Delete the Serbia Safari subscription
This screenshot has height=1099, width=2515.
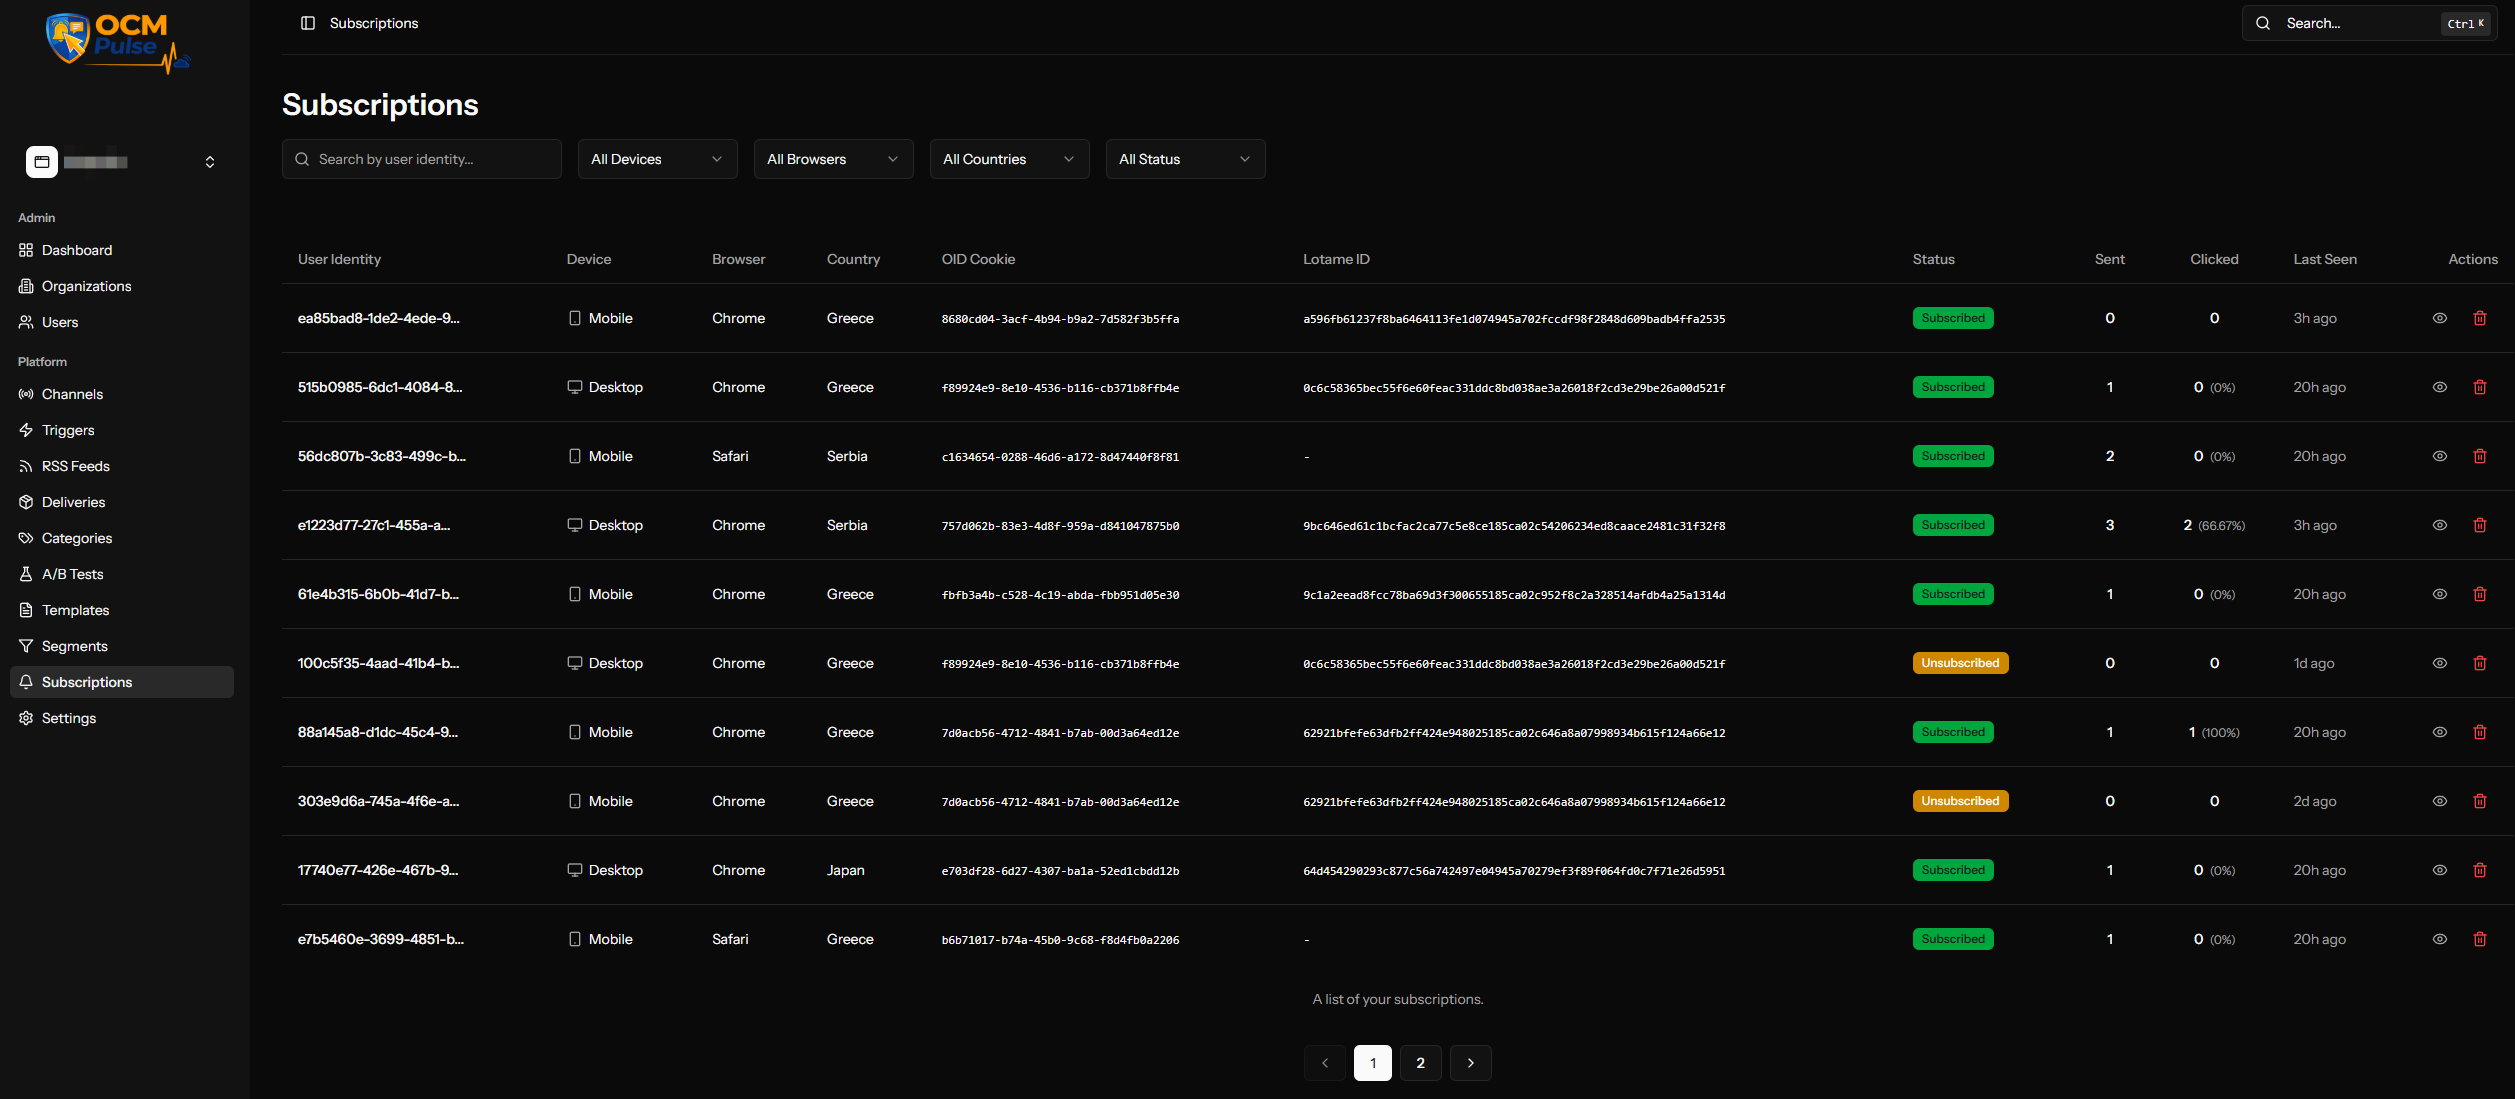[2480, 455]
